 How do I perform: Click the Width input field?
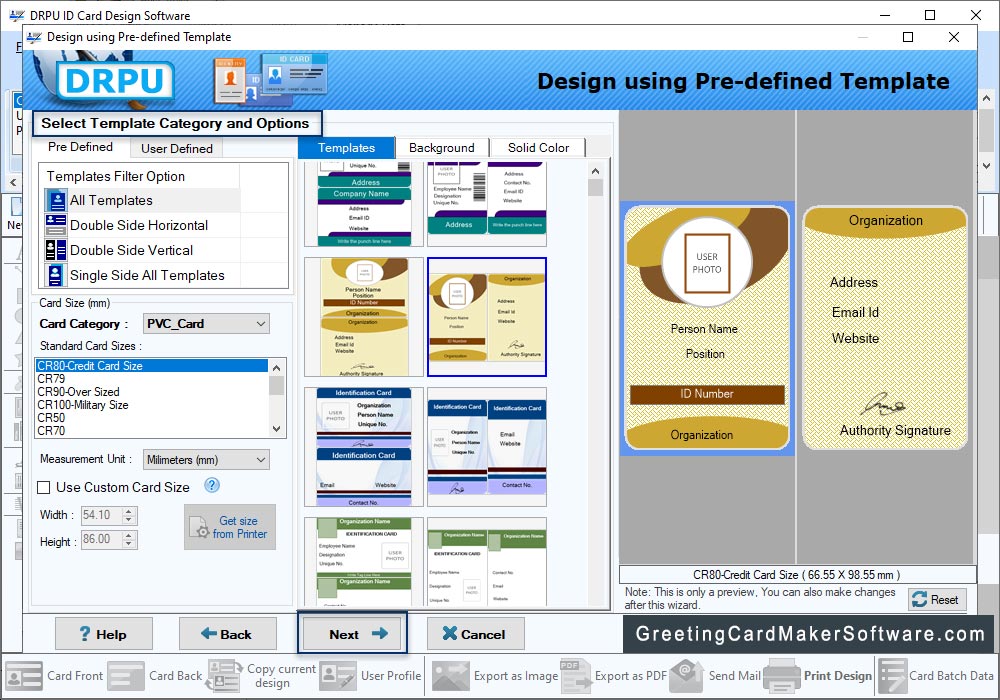pos(101,515)
